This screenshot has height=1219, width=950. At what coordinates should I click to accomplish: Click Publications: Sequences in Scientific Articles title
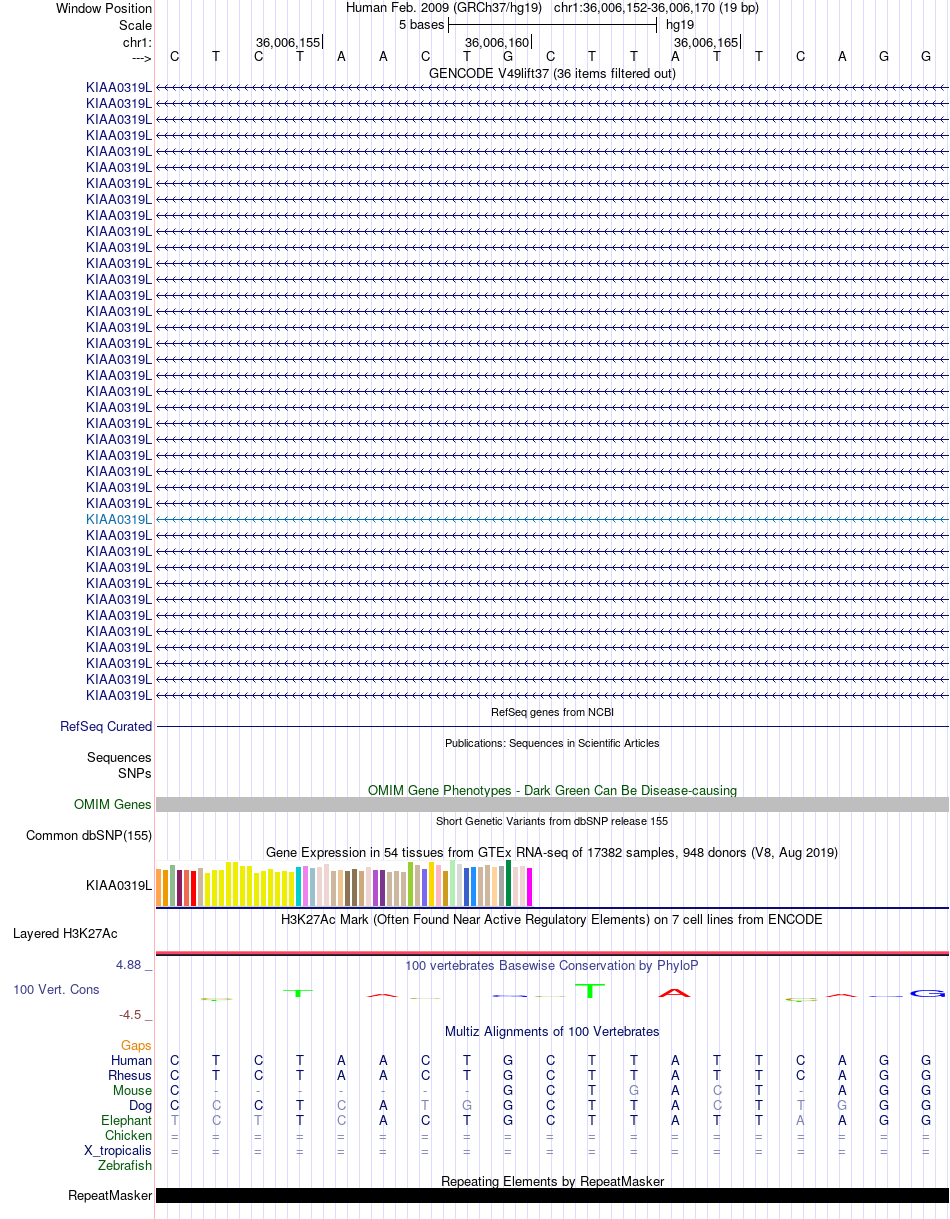(x=552, y=743)
